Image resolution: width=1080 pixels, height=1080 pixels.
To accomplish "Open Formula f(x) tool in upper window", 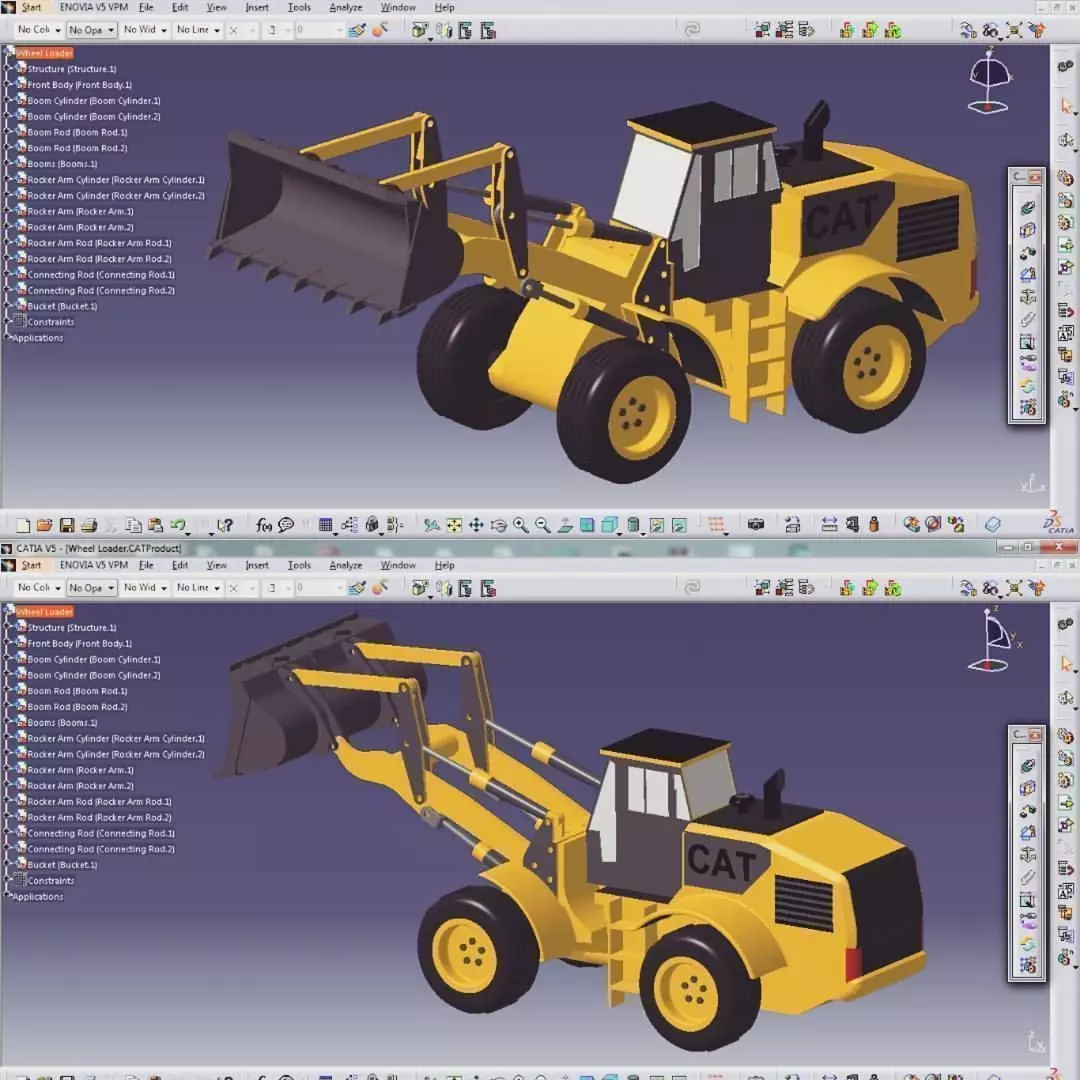I will (263, 526).
